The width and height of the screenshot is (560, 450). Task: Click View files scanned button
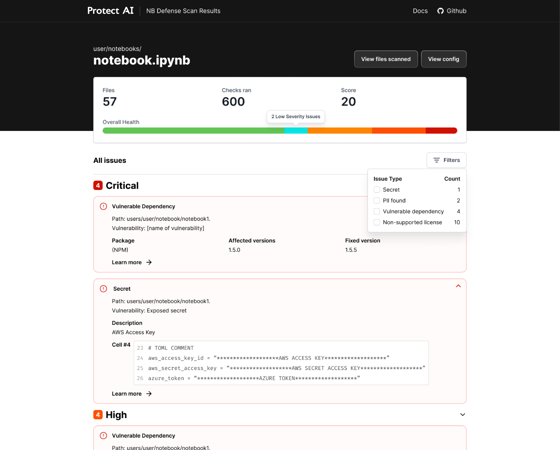click(386, 59)
